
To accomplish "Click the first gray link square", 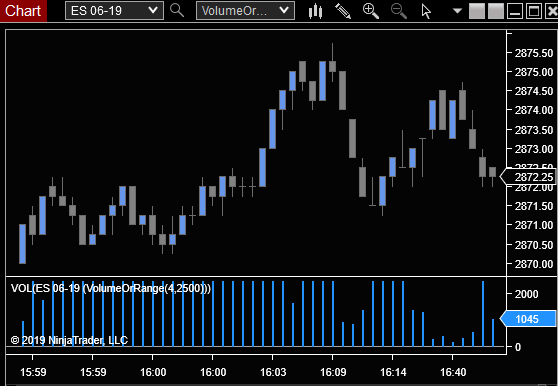I will tap(477, 11).
